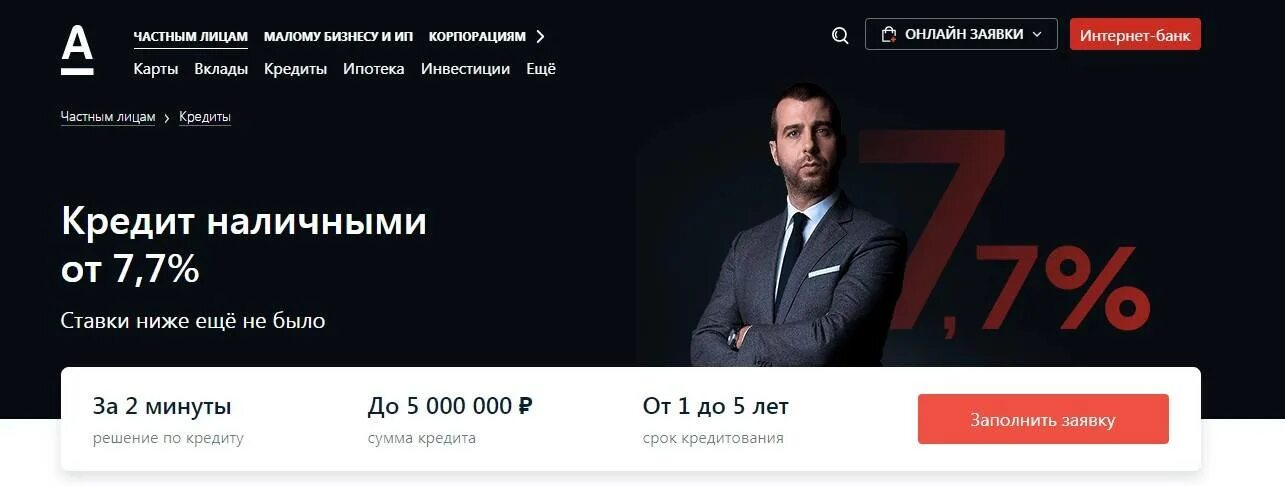The height and width of the screenshot is (486, 1285).
Task: Click the breadcrumb separator chevron
Action: 167,118
